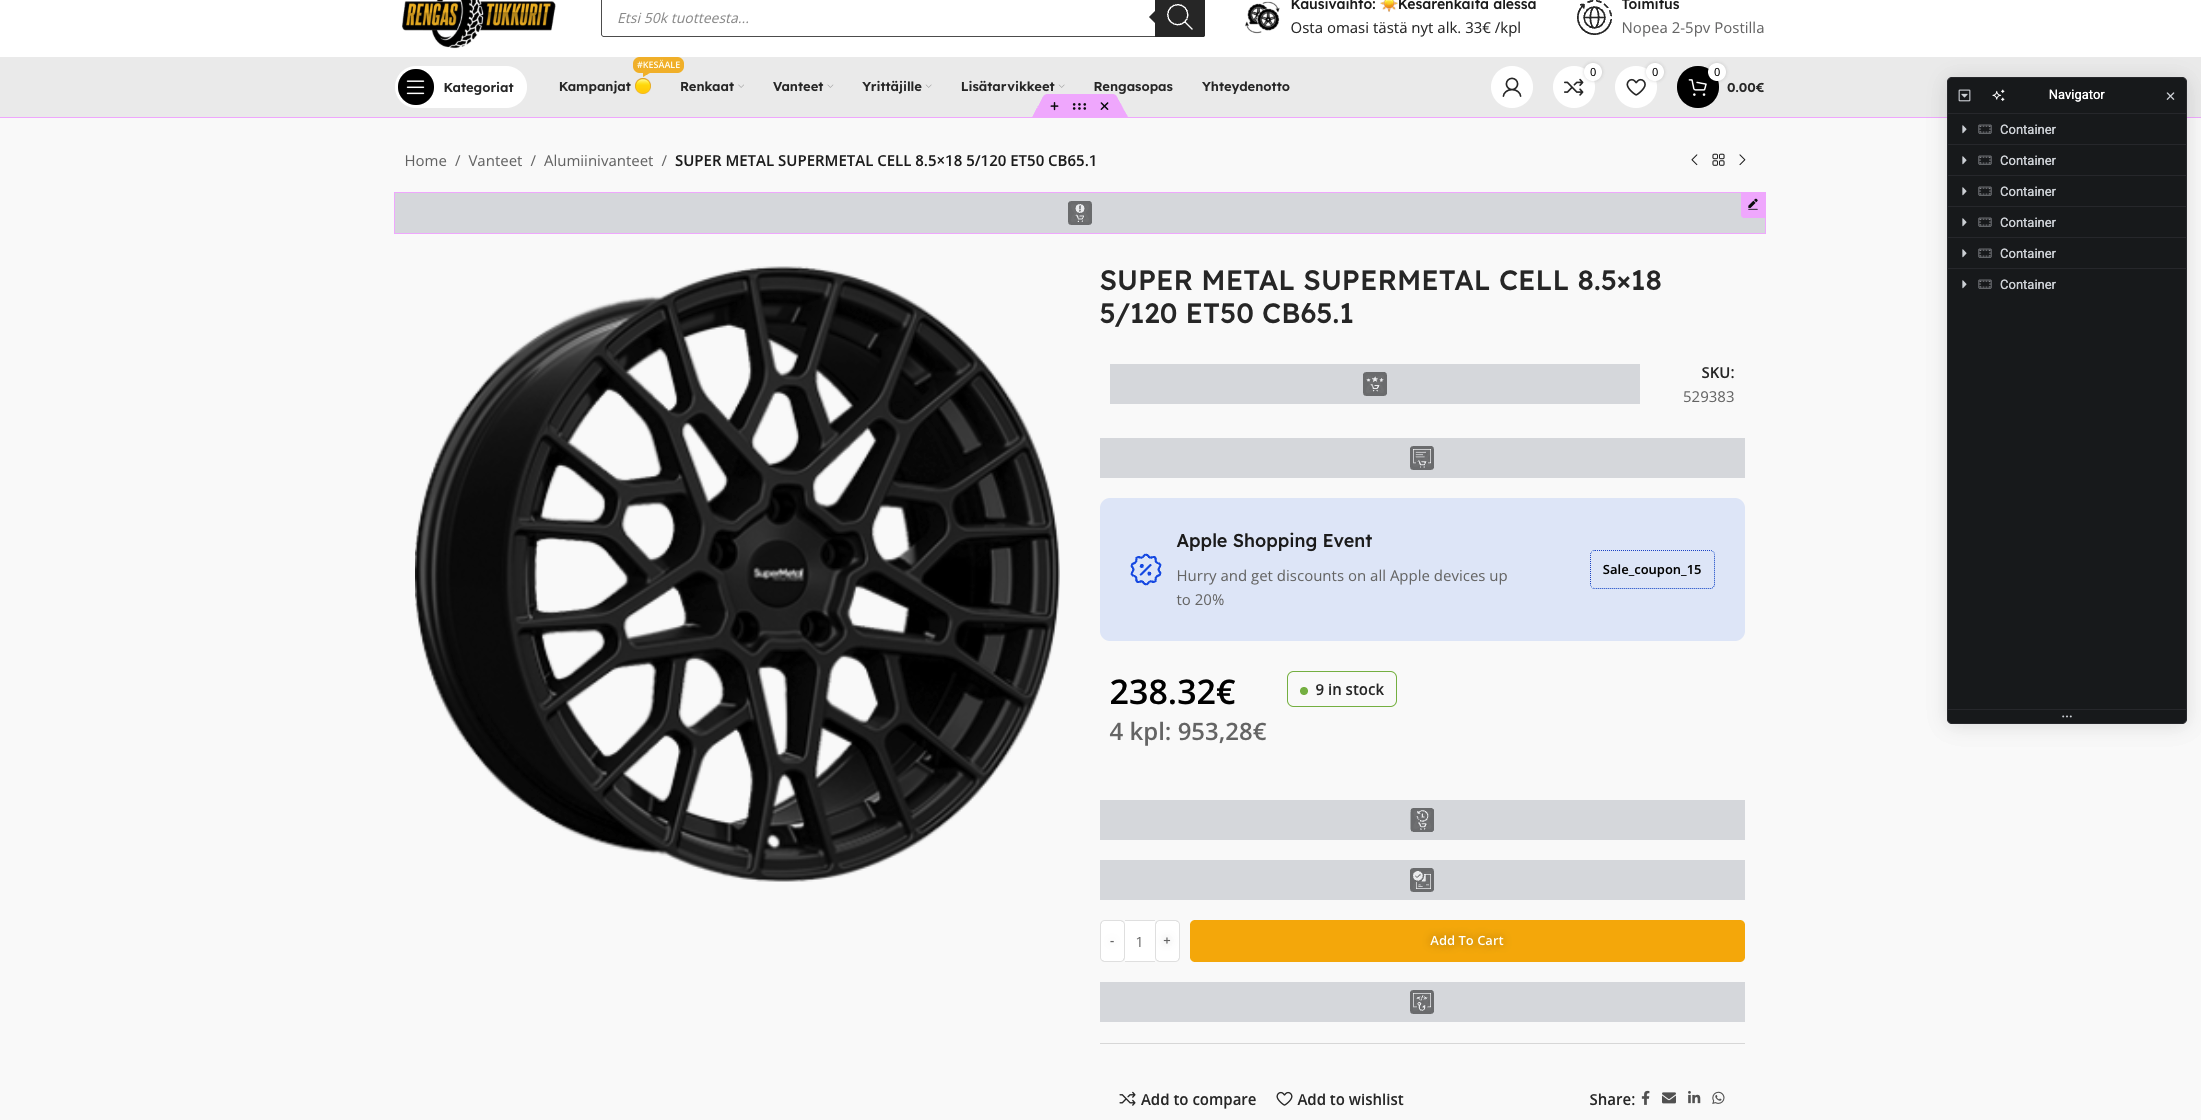Select the second widget placeholder above Add To Cart

[1422, 880]
